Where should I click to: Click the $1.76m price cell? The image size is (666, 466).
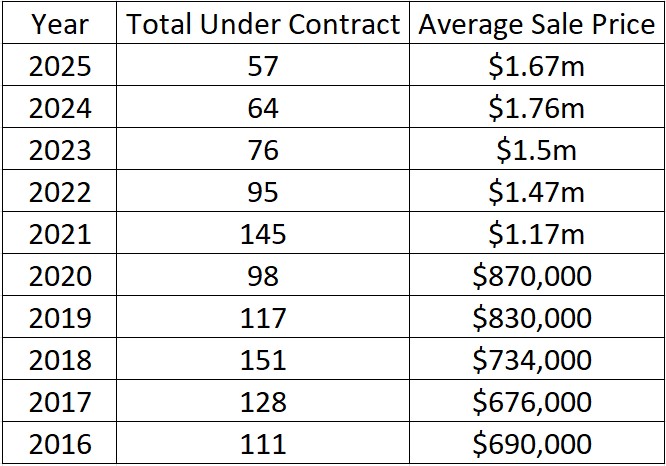point(536,108)
